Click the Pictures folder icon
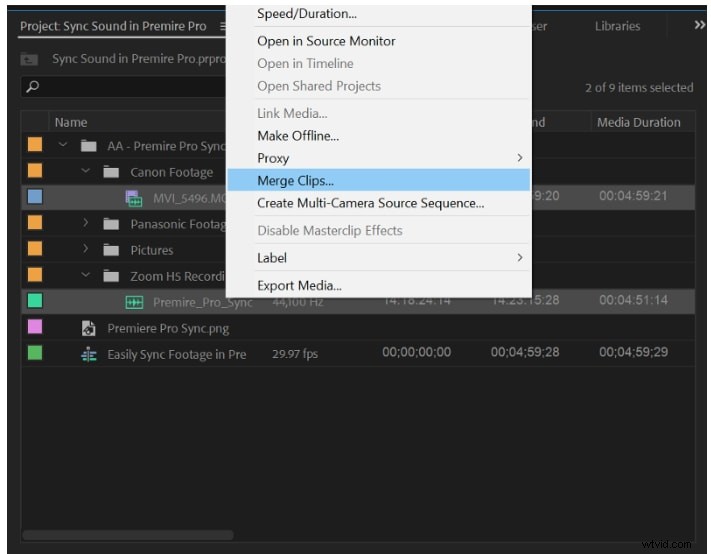The height and width of the screenshot is (554, 711). (x=111, y=250)
